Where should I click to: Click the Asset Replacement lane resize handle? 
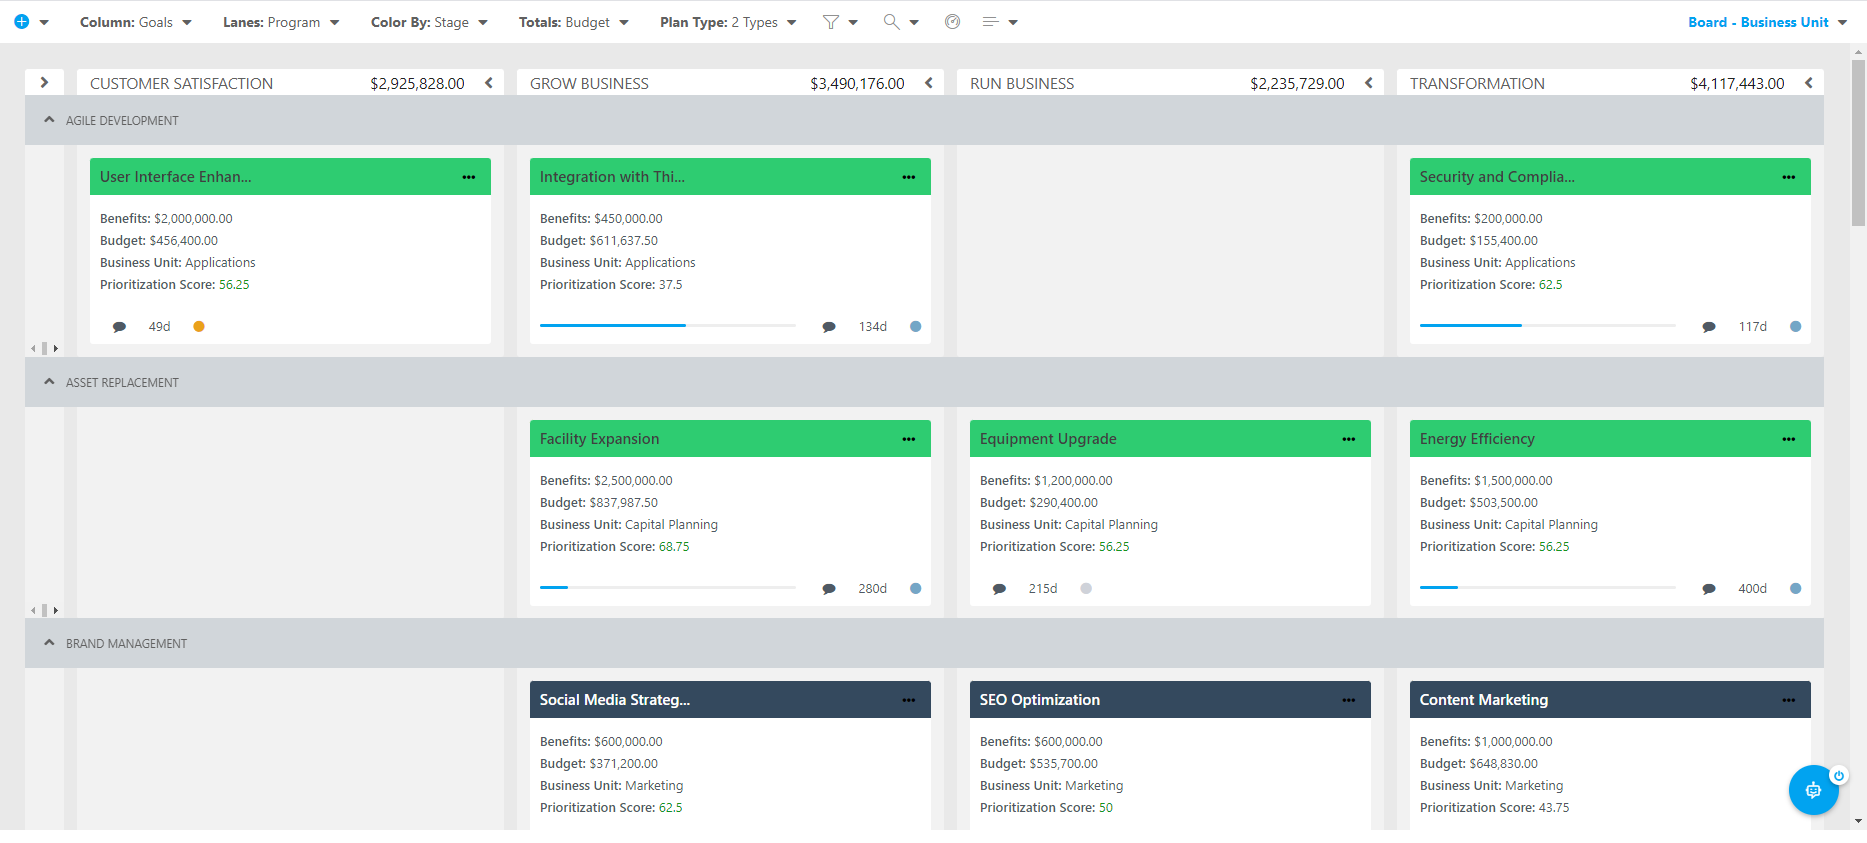click(44, 610)
